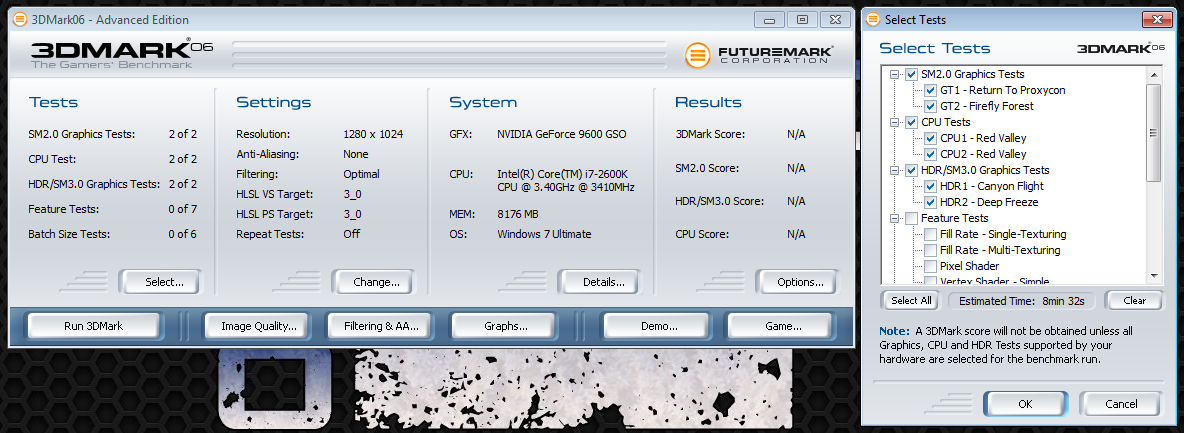Collapse HDR/SM3.0 Graphics Tests node
Viewport: 1184px width, 433px height.
(x=896, y=170)
